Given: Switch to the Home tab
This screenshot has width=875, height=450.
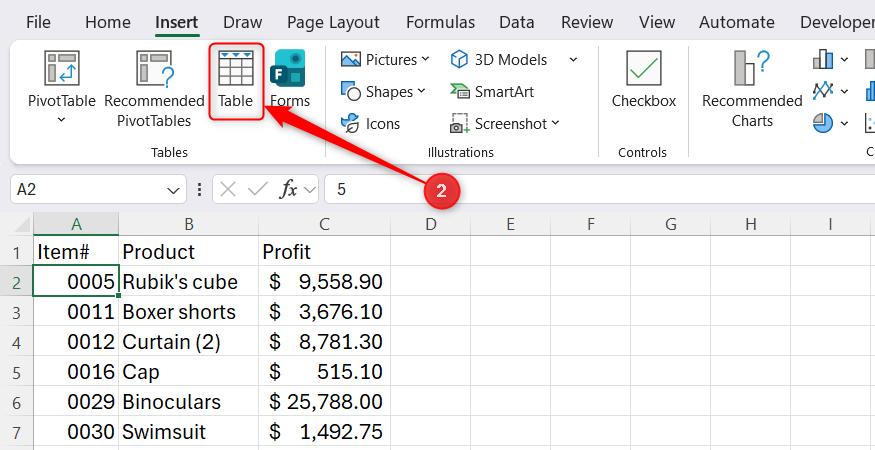Looking at the screenshot, I should (108, 22).
